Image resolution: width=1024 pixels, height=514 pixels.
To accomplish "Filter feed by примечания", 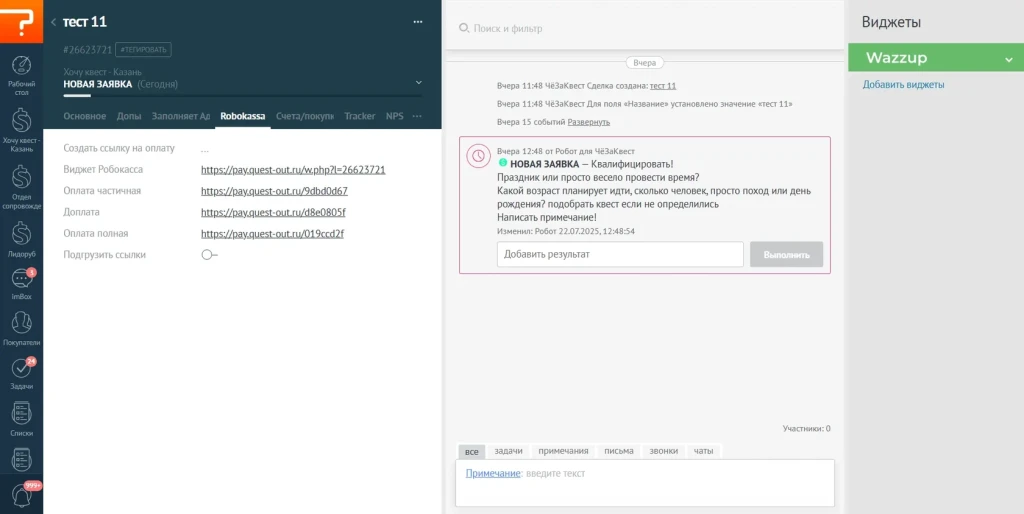I will coord(563,451).
